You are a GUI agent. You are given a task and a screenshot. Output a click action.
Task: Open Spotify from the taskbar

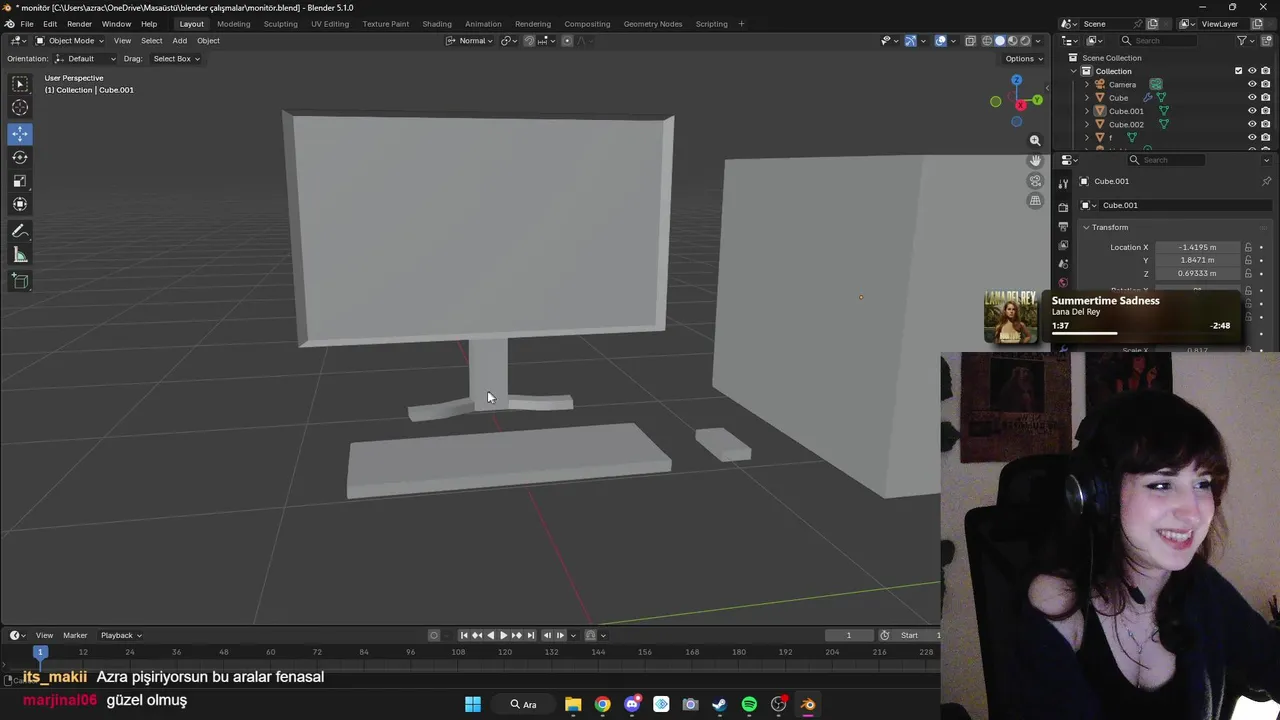(749, 704)
